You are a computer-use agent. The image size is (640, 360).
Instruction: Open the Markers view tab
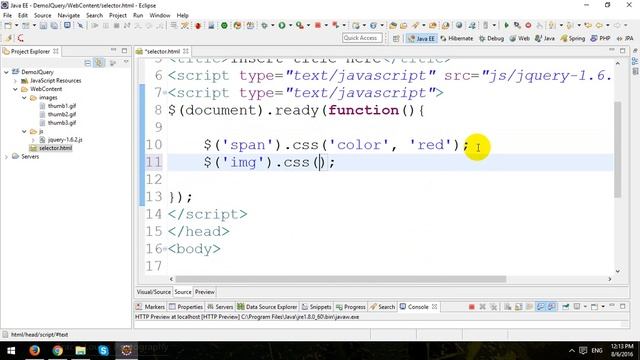pyautogui.click(x=150, y=307)
